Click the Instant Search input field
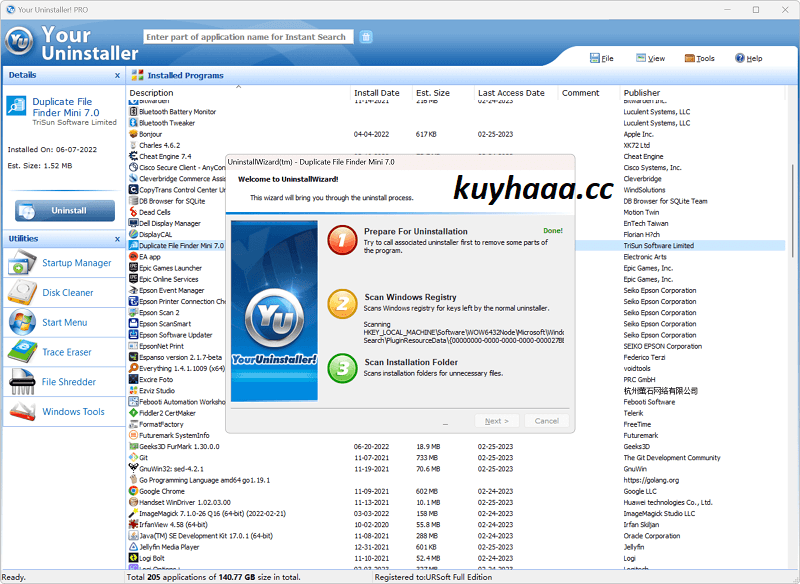800x584 pixels. click(248, 37)
